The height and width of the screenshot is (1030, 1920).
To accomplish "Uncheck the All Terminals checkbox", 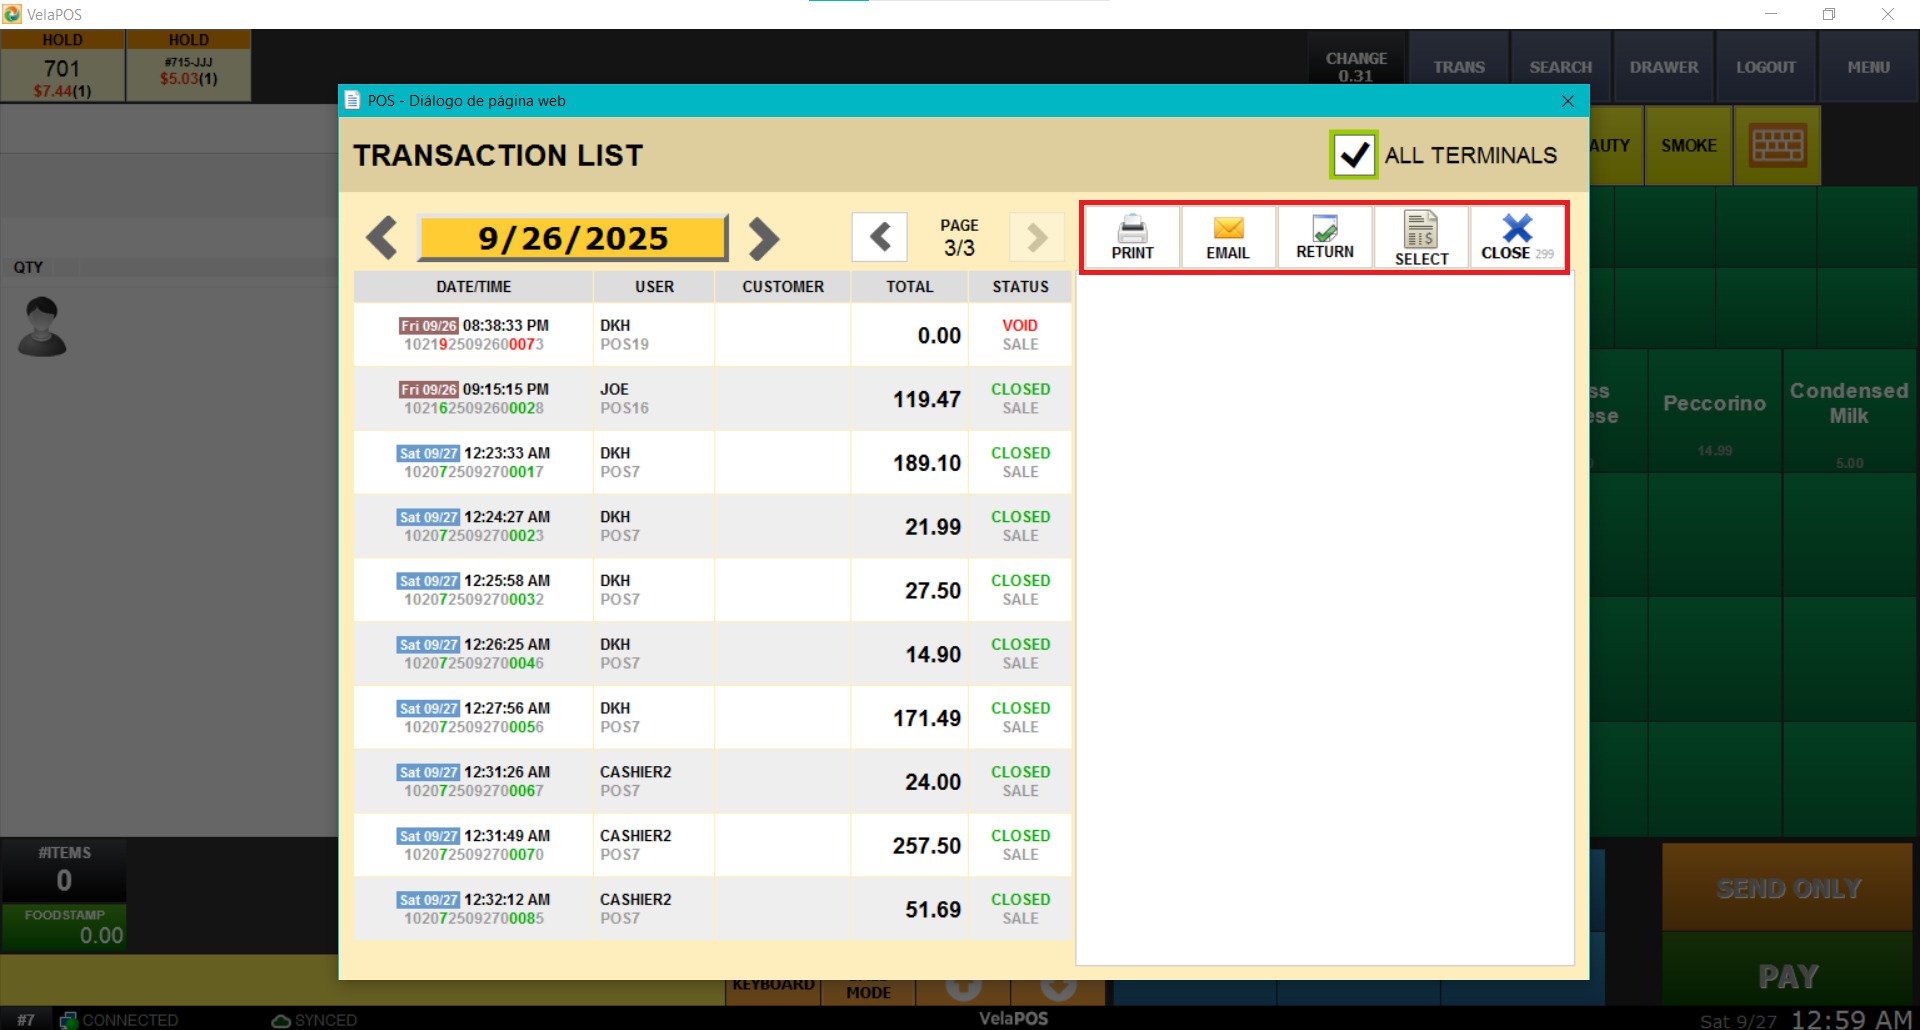I will click(1353, 155).
